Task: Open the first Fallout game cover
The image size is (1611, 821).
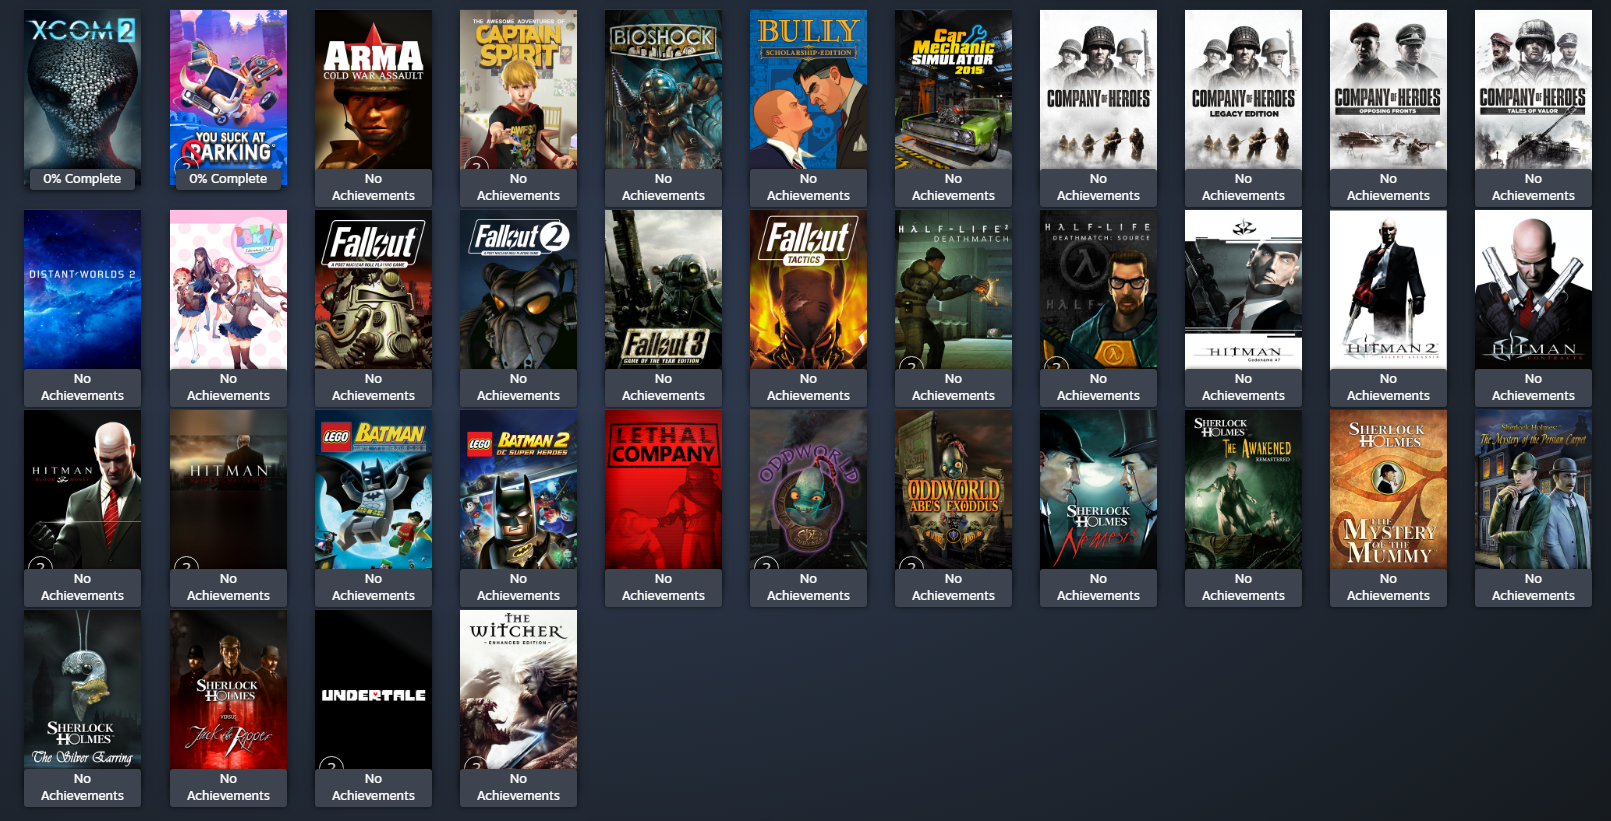Action: pyautogui.click(x=373, y=290)
